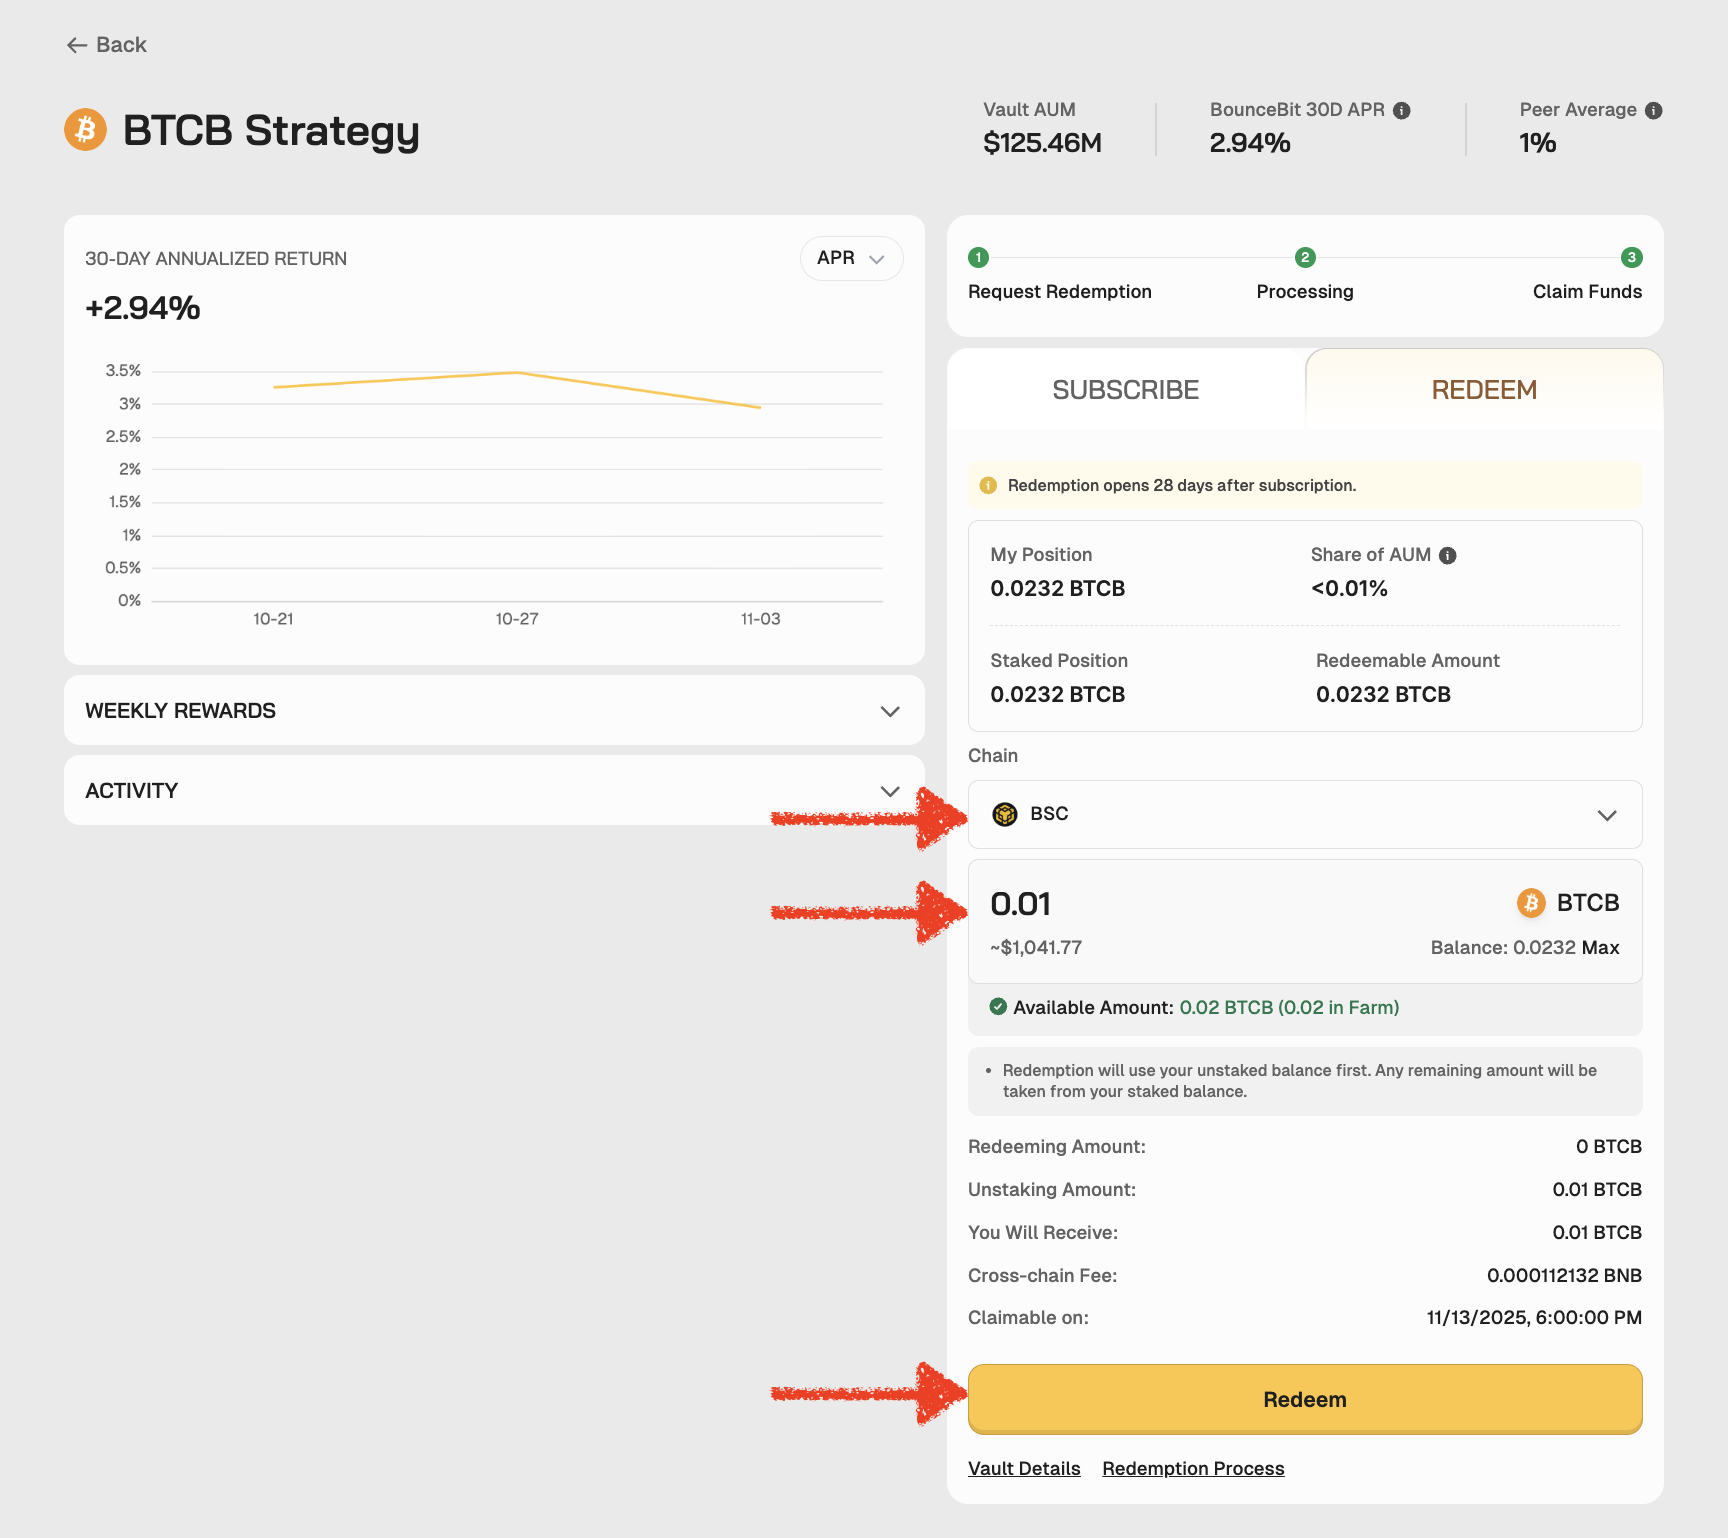
Task: Go back using the Back link
Action: pyautogui.click(x=107, y=45)
